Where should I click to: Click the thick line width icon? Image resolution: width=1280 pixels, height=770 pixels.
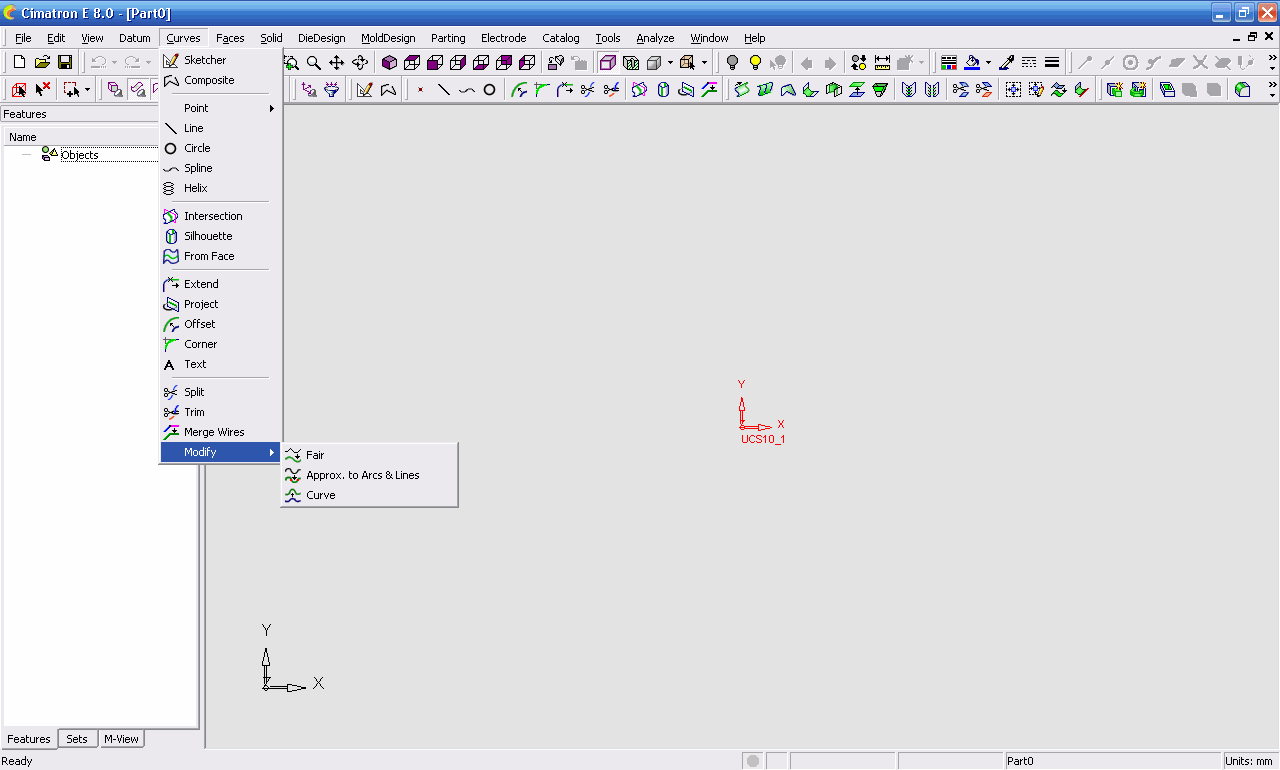[1052, 62]
